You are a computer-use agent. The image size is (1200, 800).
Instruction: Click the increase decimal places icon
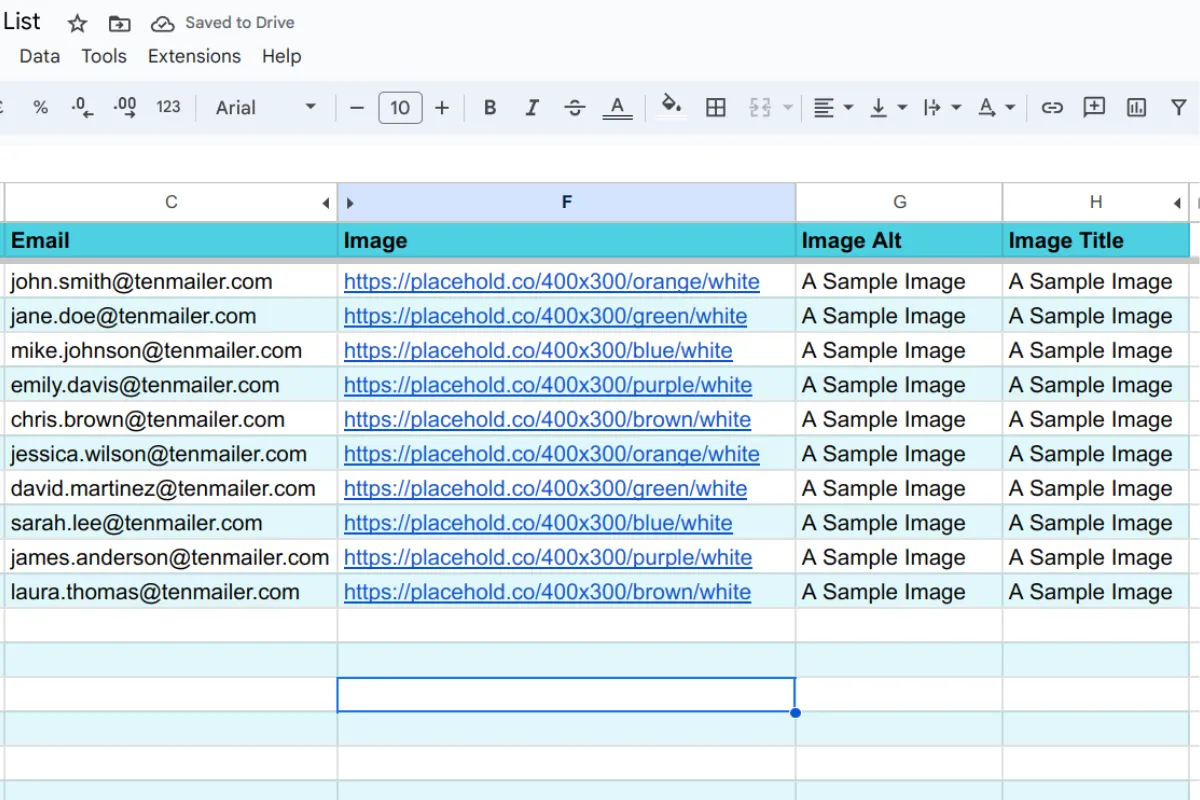pos(127,107)
